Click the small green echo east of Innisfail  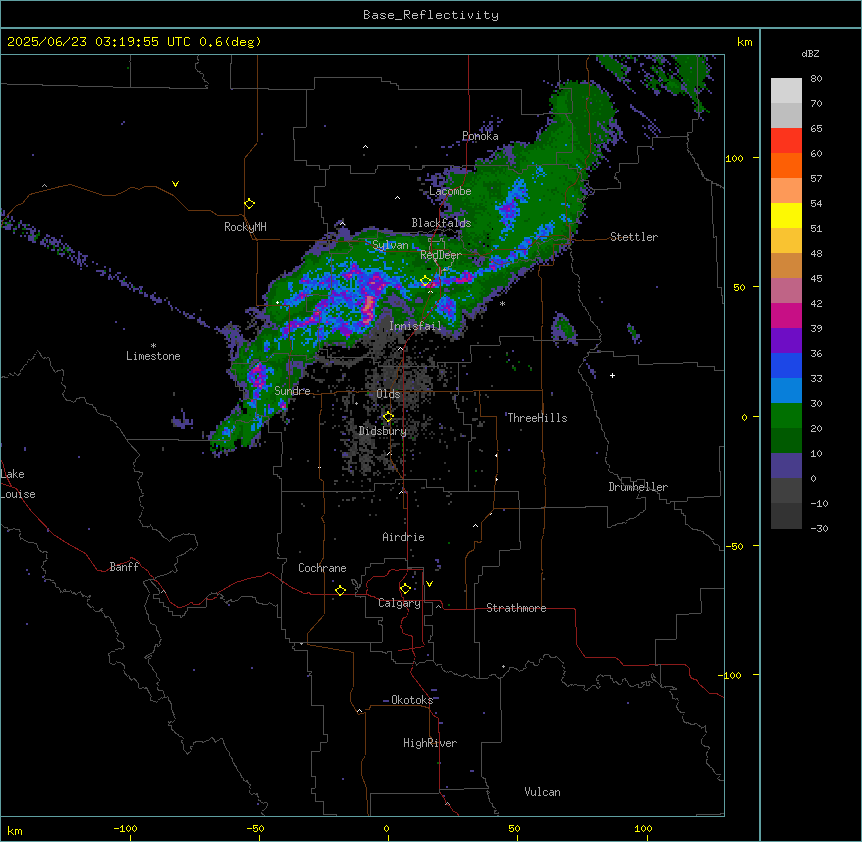coord(563,328)
